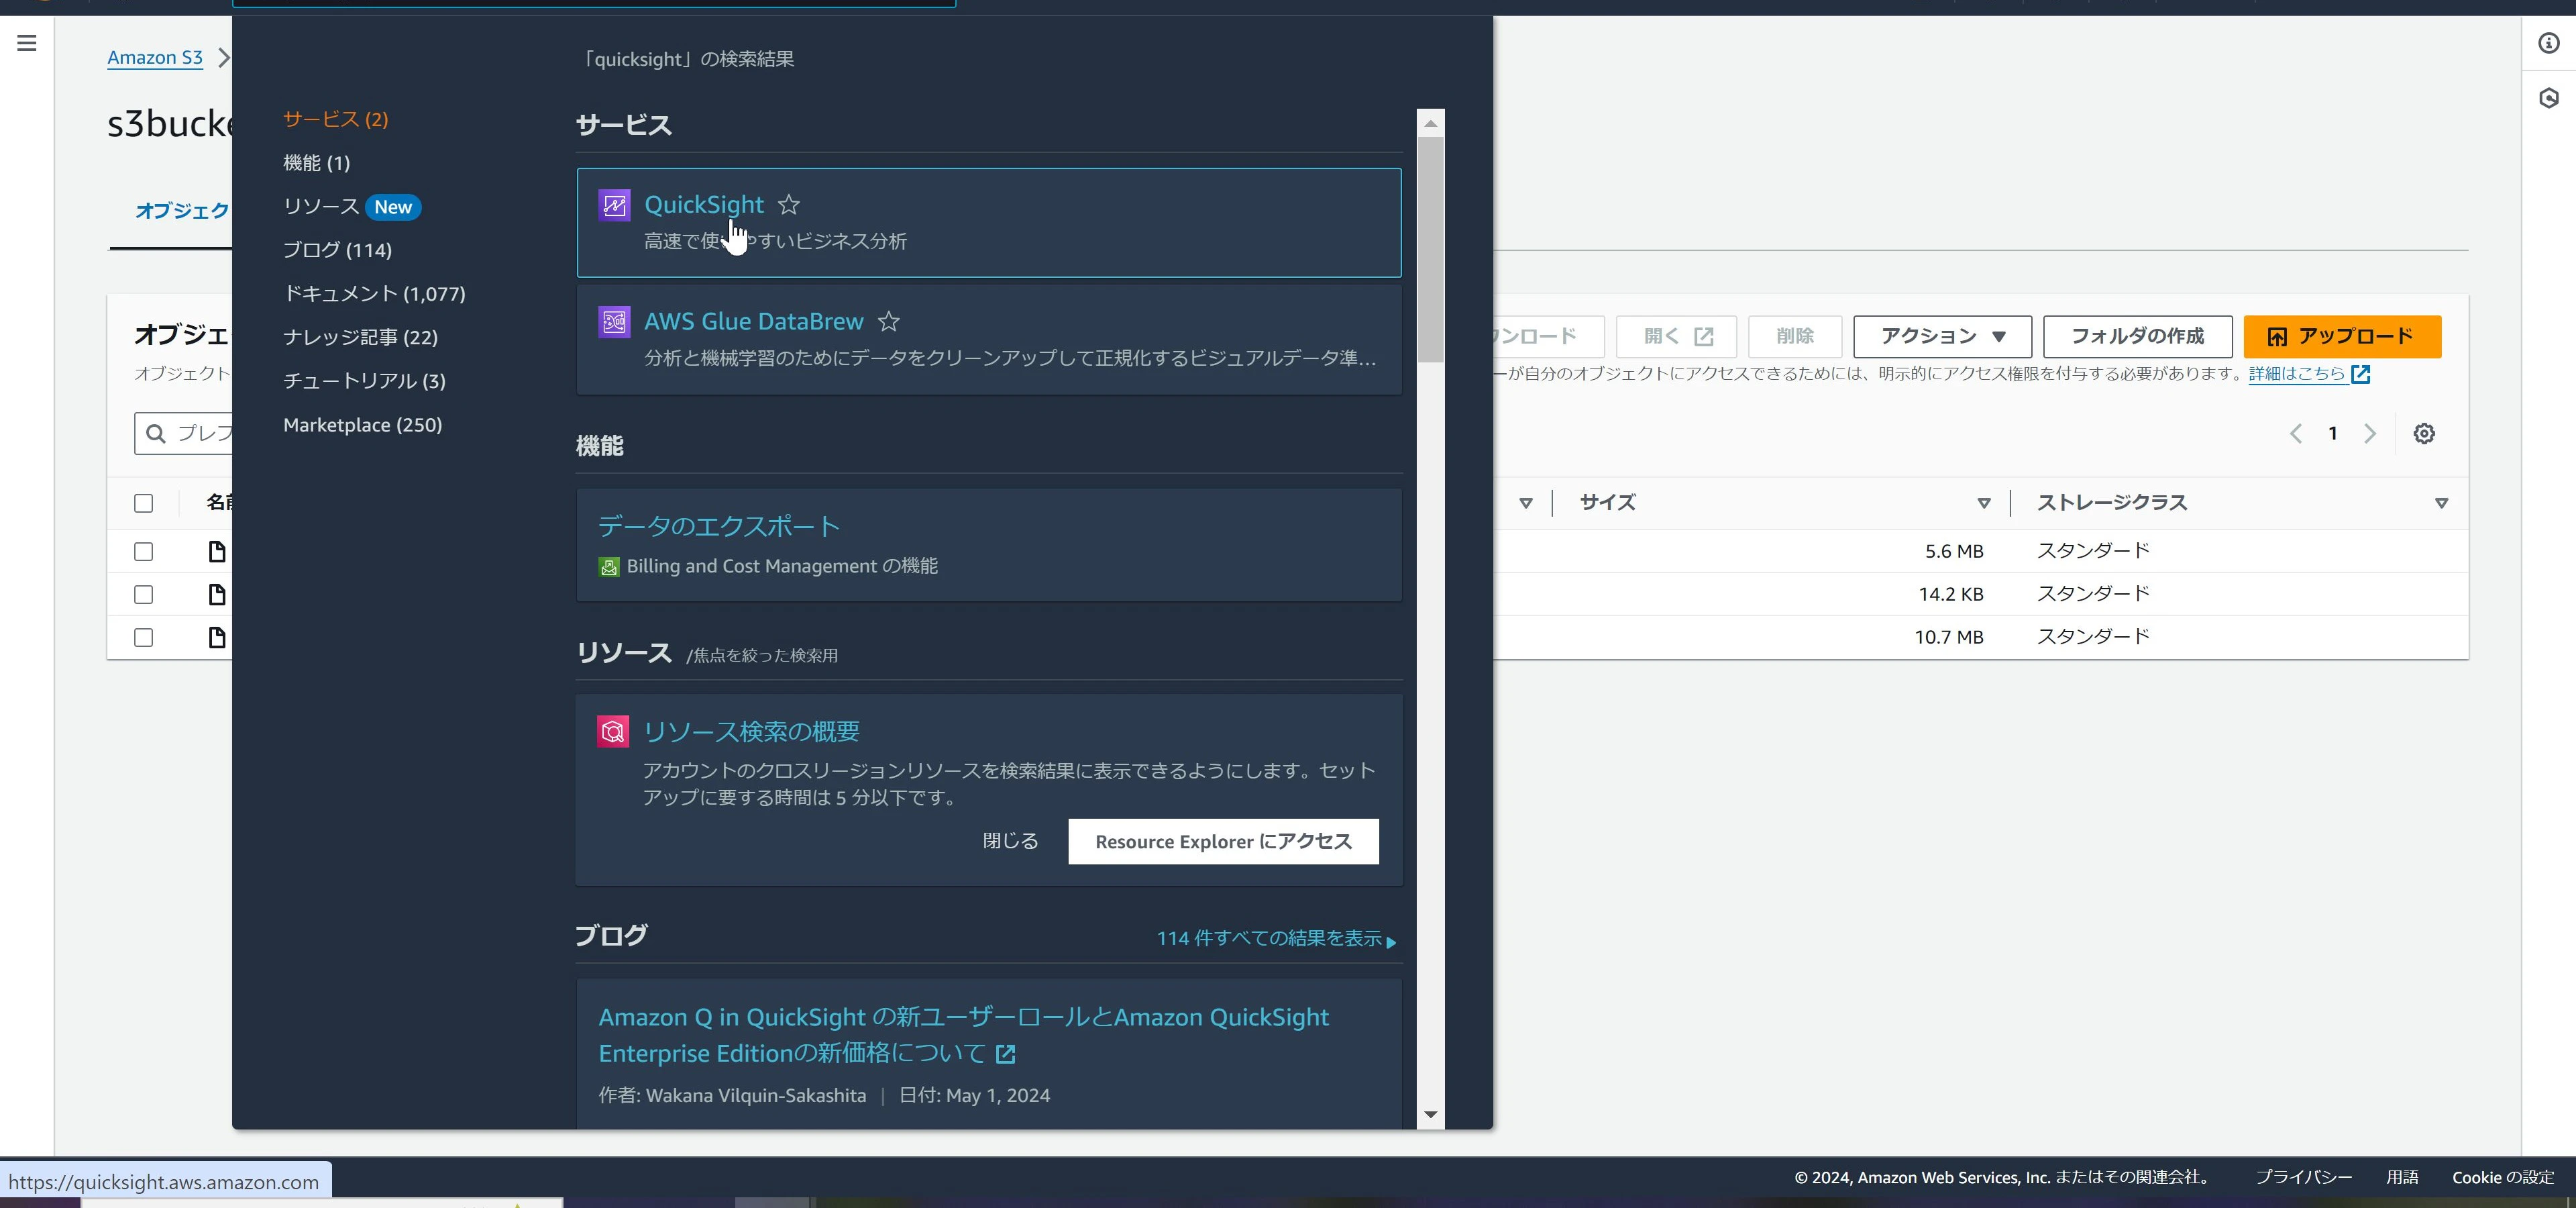
Task: Expand 114 件すべての結果を表示 blog results
Action: point(1276,939)
